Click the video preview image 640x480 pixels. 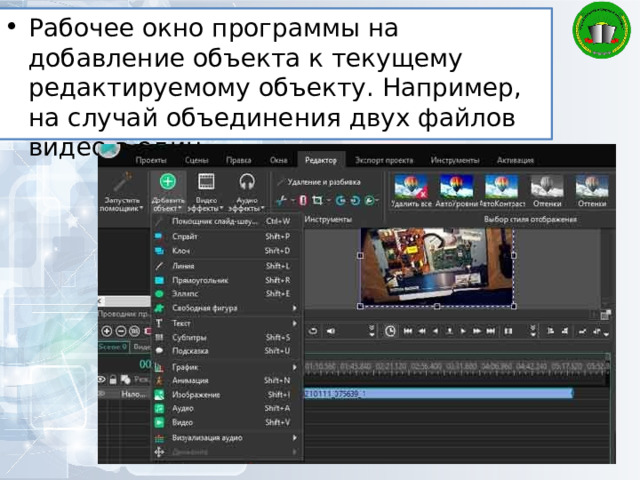coord(437,266)
